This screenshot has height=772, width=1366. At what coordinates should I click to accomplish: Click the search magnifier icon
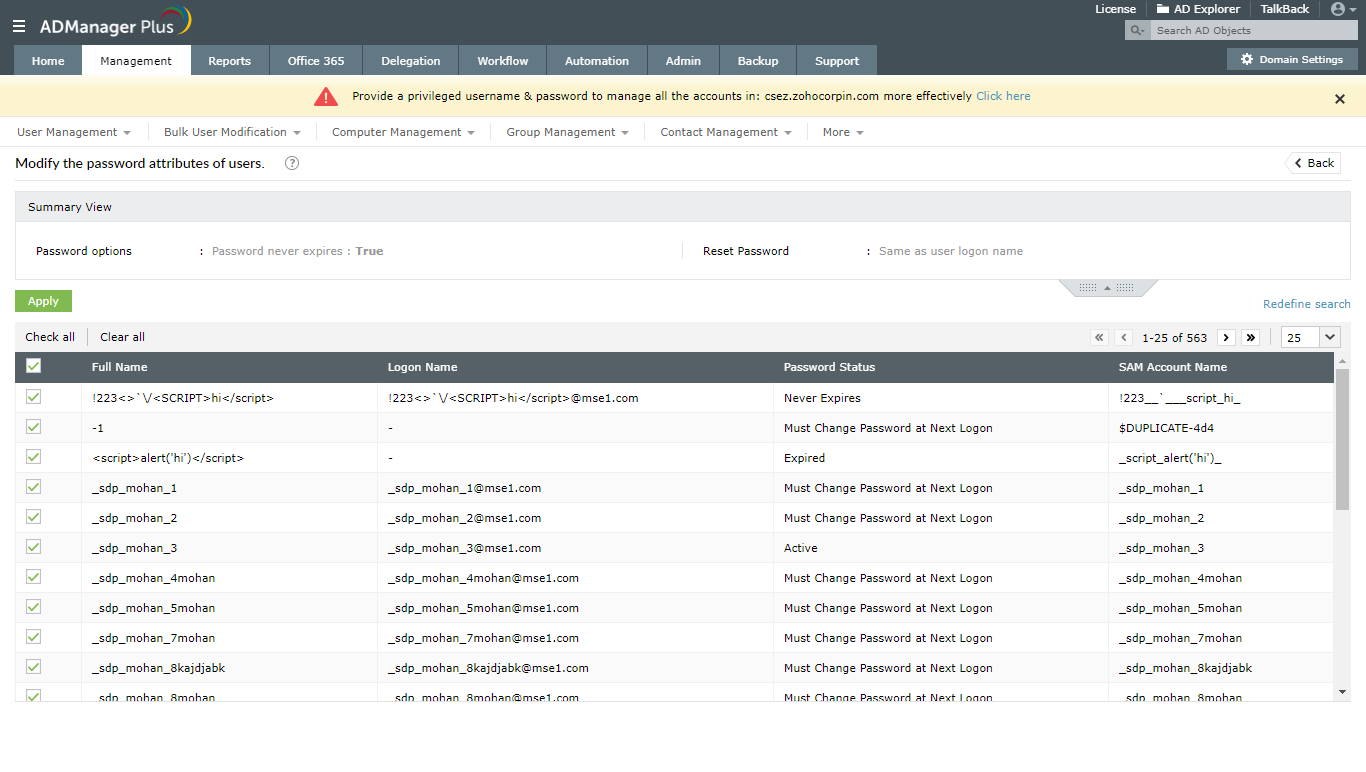pyautogui.click(x=1137, y=30)
